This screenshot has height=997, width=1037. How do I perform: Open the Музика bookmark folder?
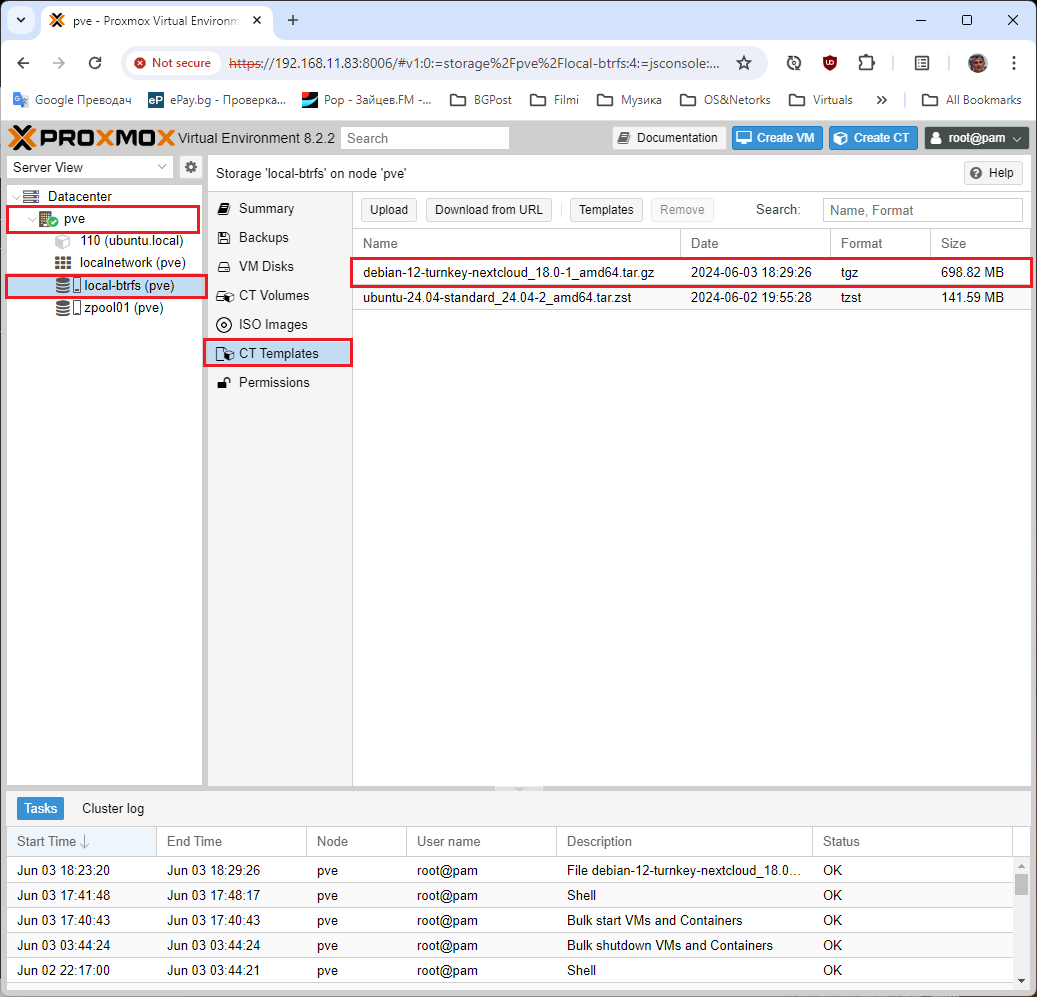(629, 100)
